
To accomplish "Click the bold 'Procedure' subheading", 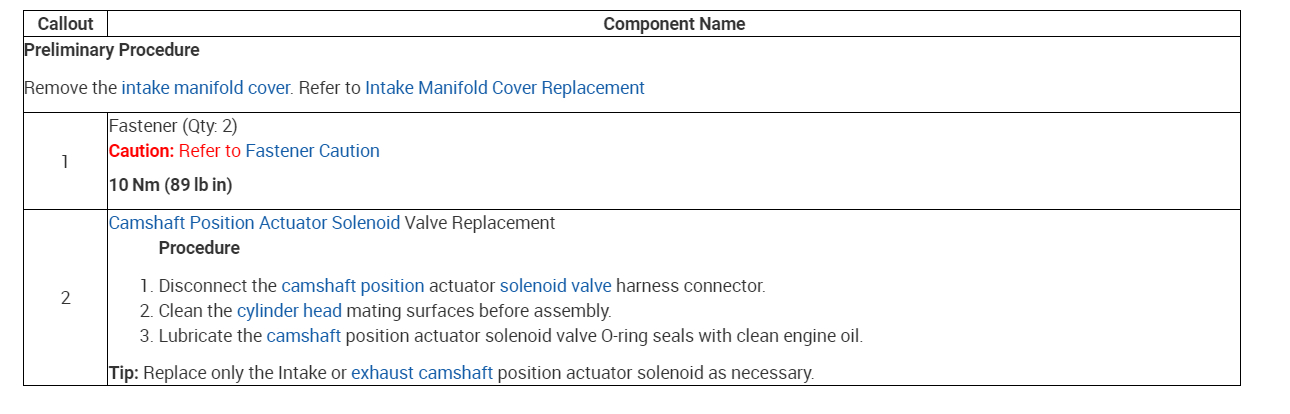I will click(x=199, y=248).
